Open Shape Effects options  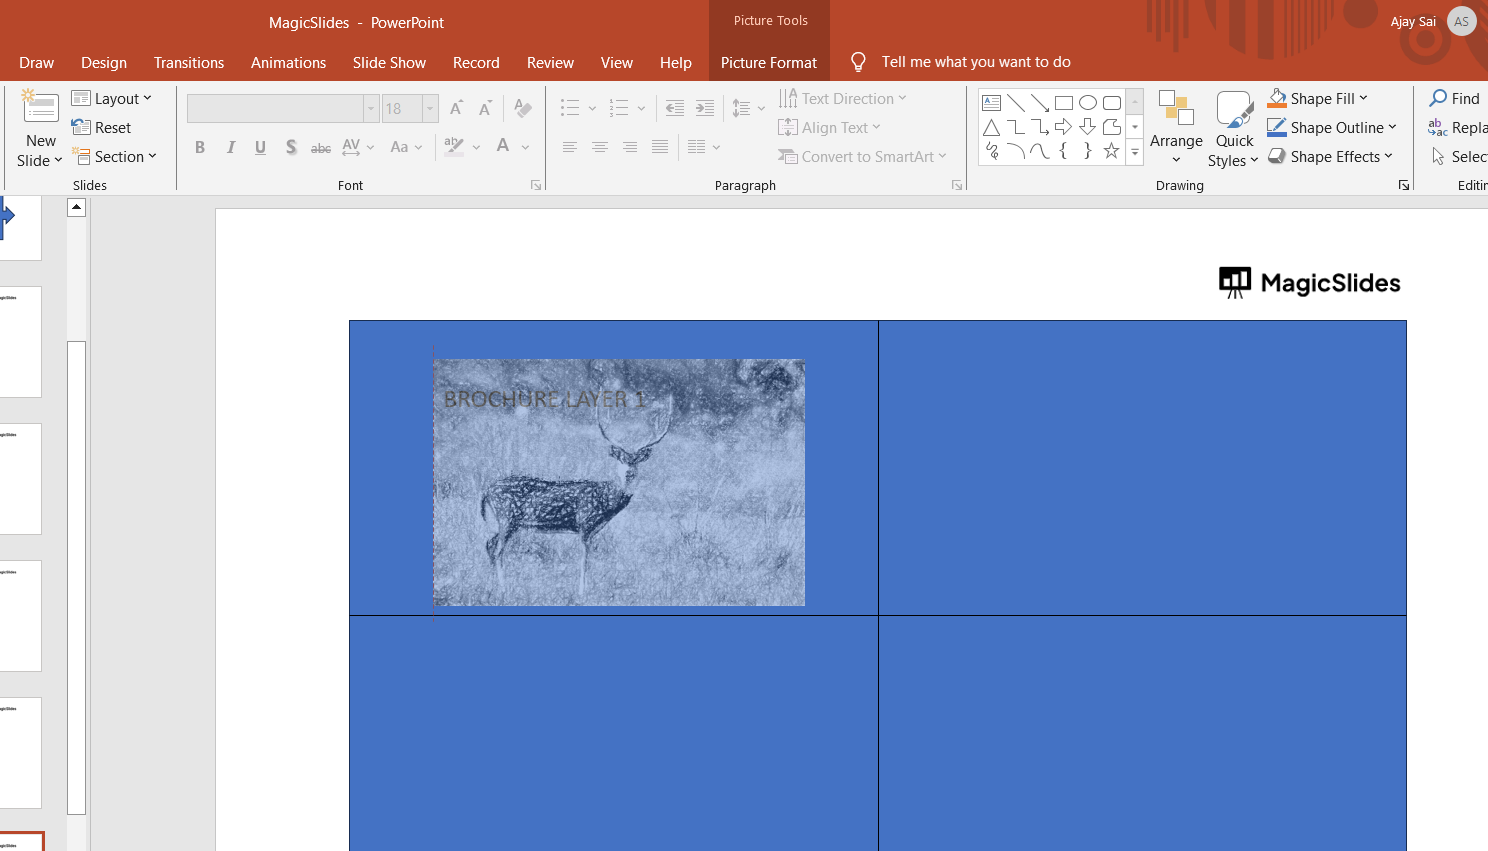(x=1330, y=157)
